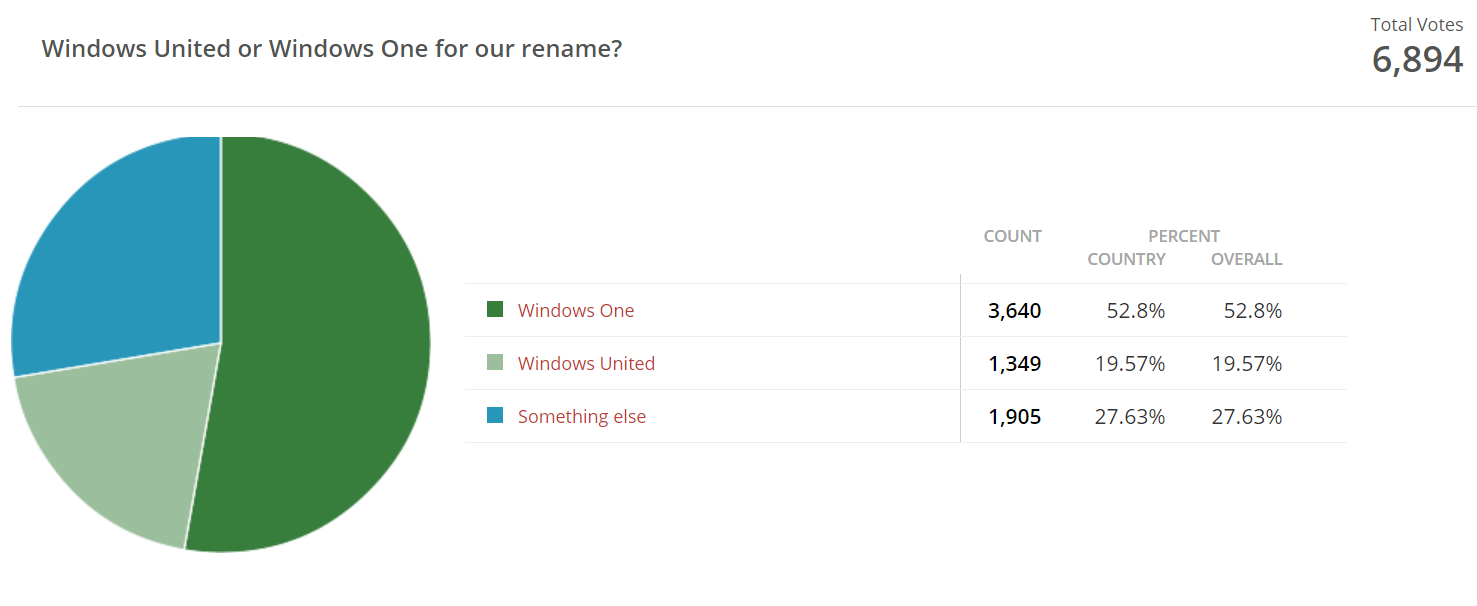The height and width of the screenshot is (606, 1477).
Task: Select the light green Windows United legend swatch
Action: pos(495,363)
